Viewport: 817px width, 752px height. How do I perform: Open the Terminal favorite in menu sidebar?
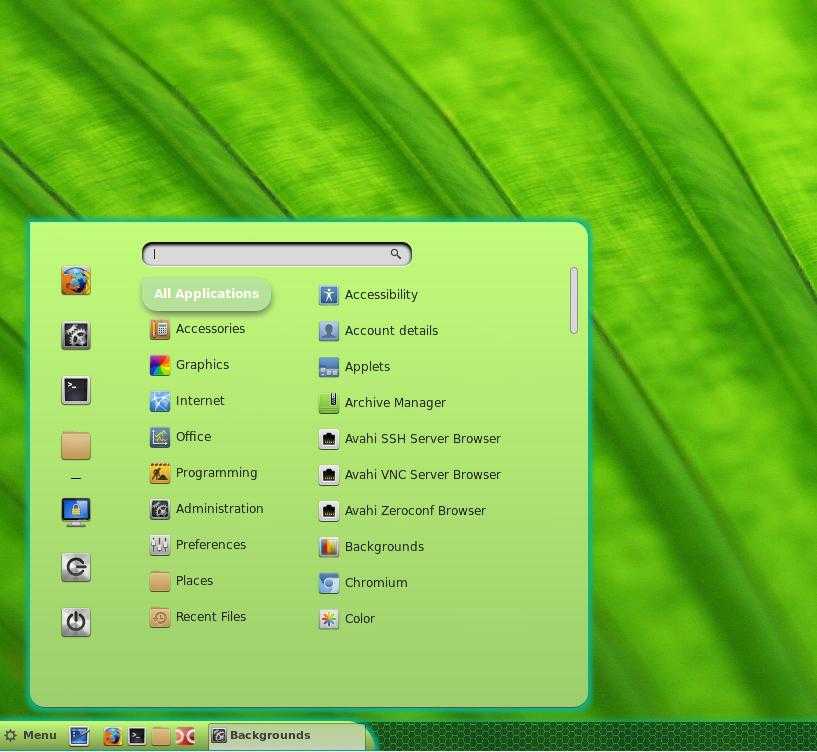tap(76, 390)
